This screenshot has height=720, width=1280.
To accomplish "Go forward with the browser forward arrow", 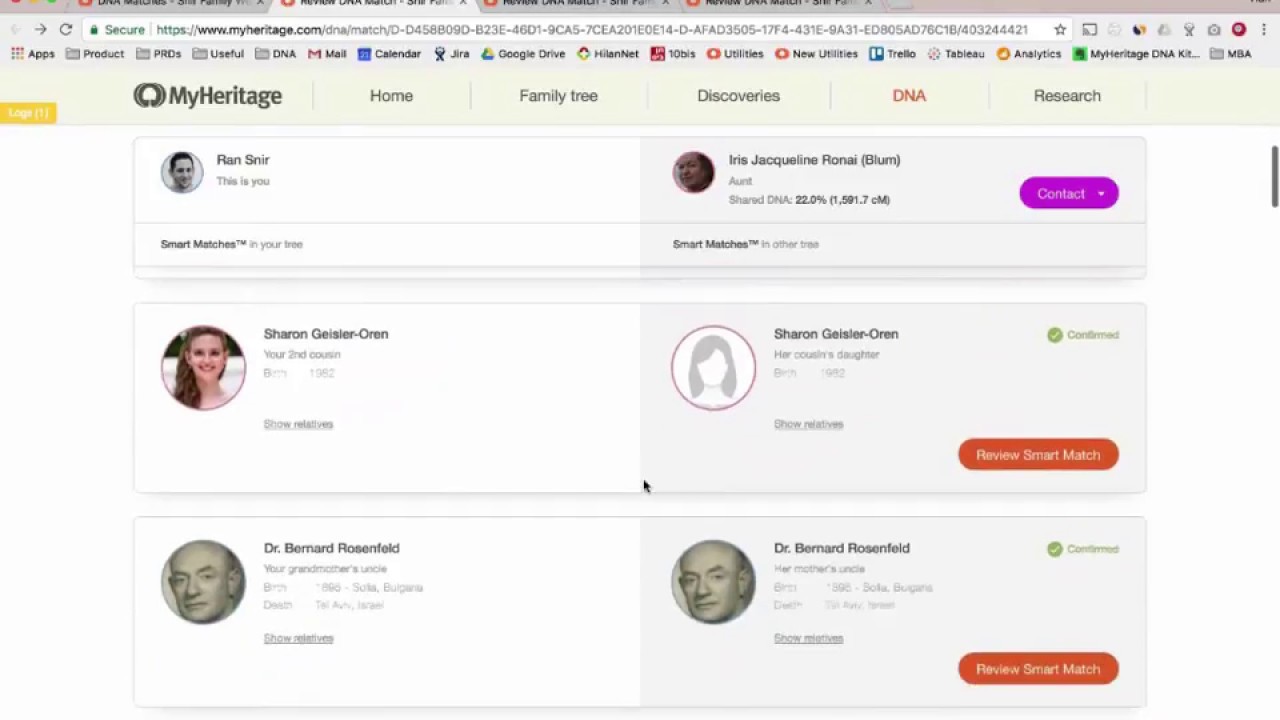I will tap(40, 30).
